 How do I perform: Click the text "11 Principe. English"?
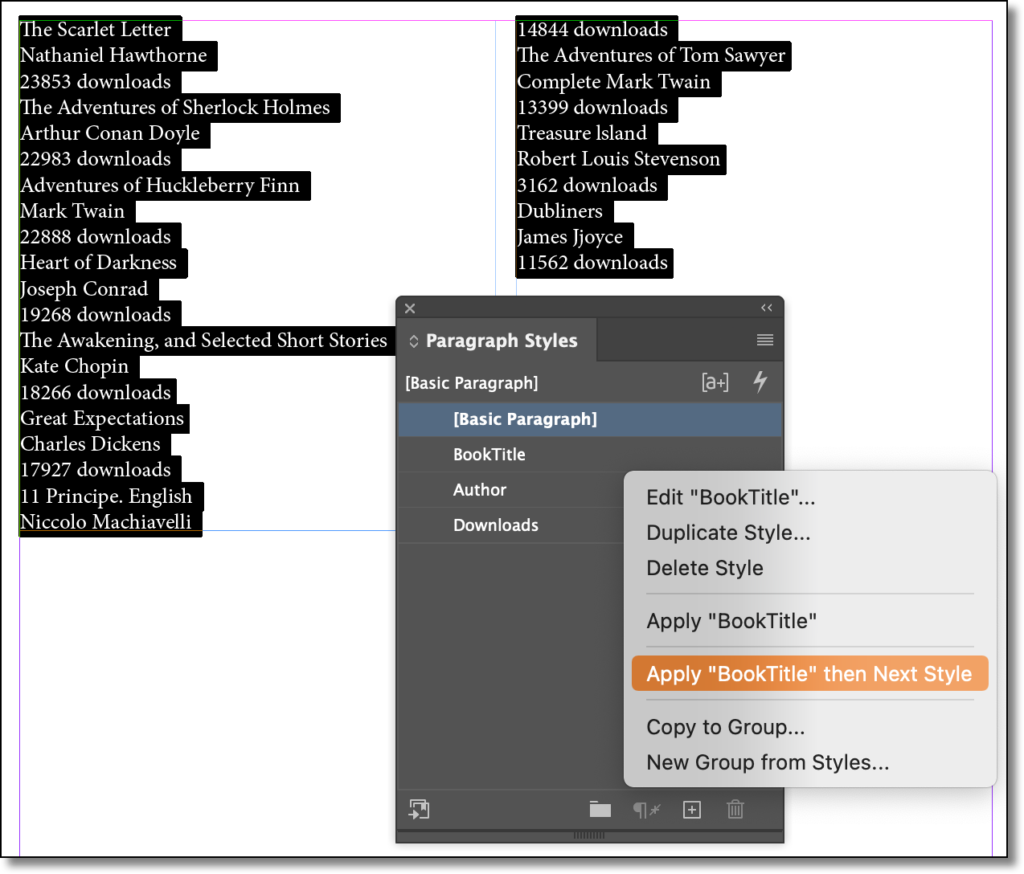pos(106,496)
